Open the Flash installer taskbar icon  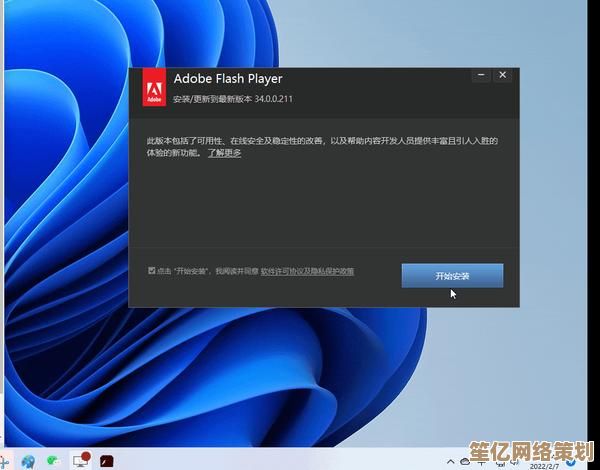click(x=107, y=461)
